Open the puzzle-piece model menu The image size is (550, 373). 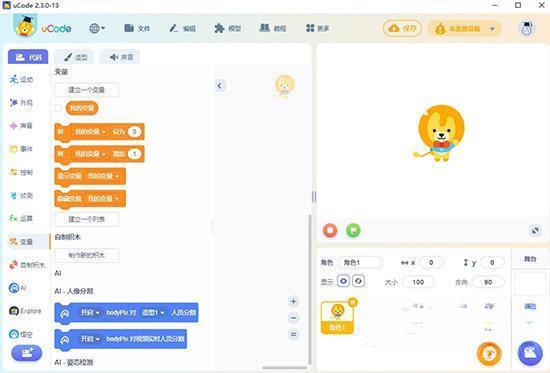point(228,28)
